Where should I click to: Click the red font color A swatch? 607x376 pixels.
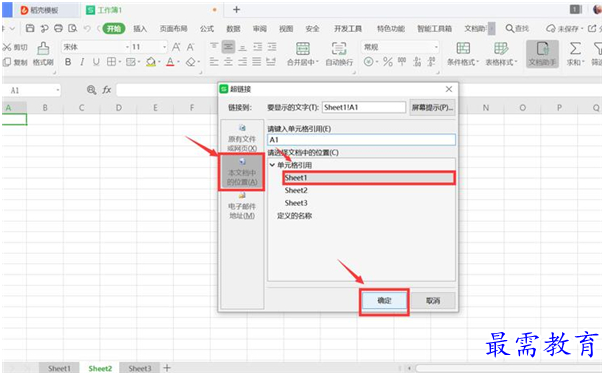pos(170,62)
